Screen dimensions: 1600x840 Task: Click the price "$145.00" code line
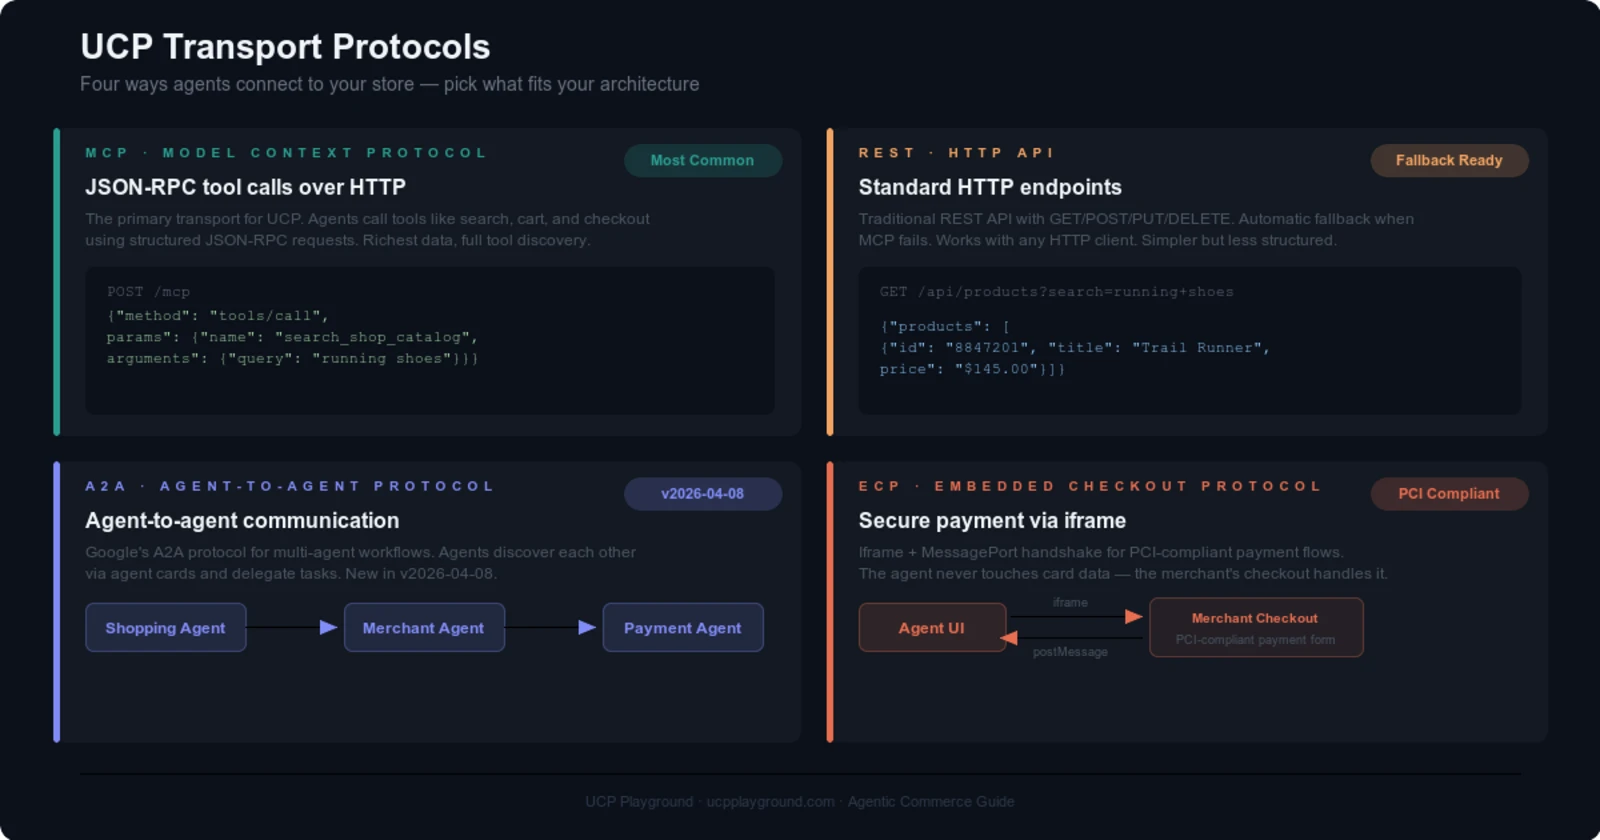tap(972, 369)
